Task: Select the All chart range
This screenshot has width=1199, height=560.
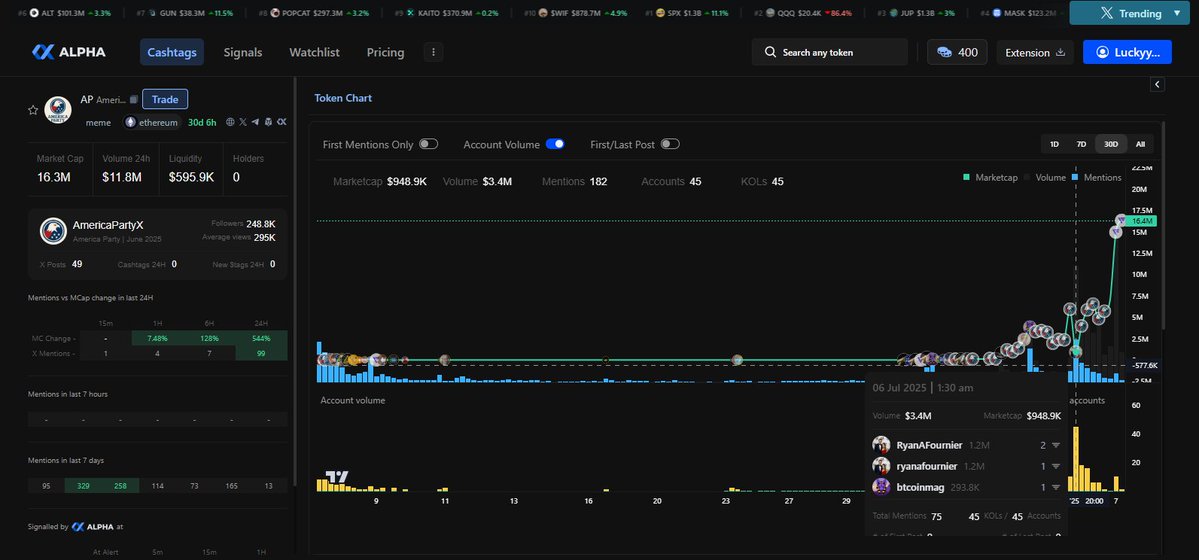Action: pos(1140,144)
